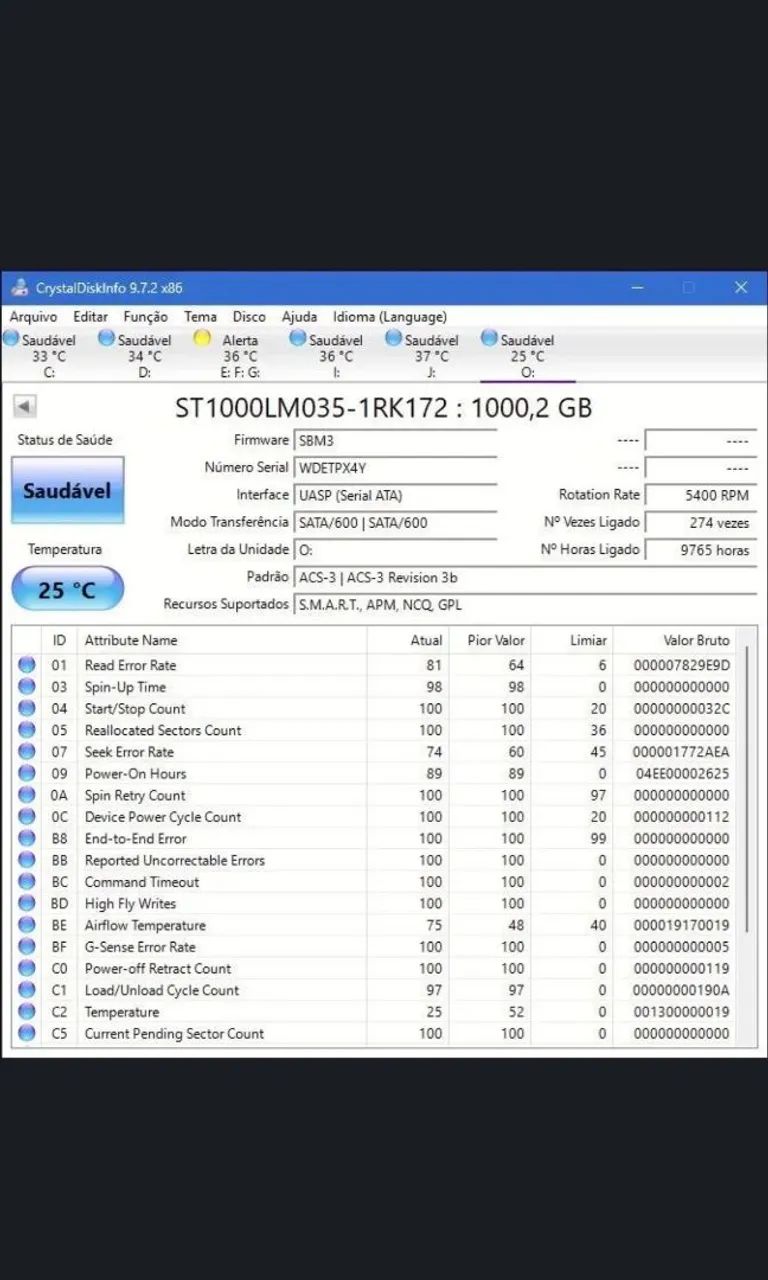Click the serial number field WDETPX4Y

pos(395,467)
